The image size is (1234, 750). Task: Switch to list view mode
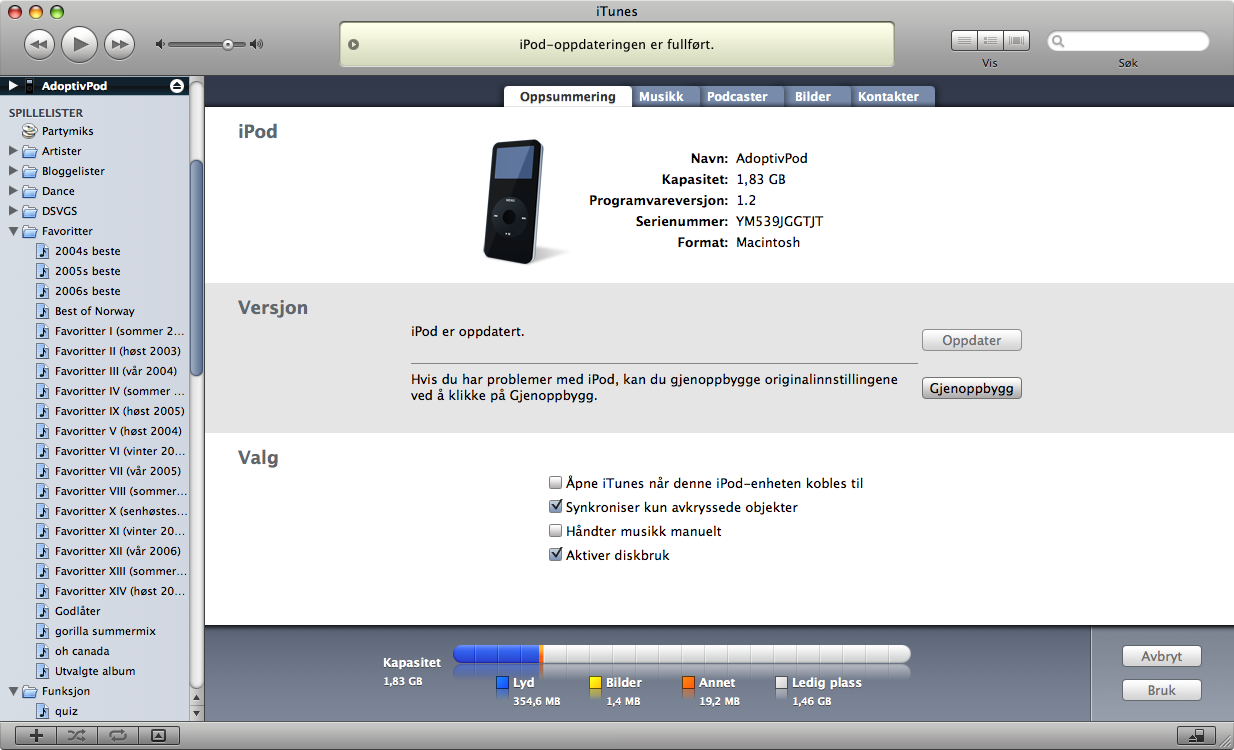[x=964, y=41]
